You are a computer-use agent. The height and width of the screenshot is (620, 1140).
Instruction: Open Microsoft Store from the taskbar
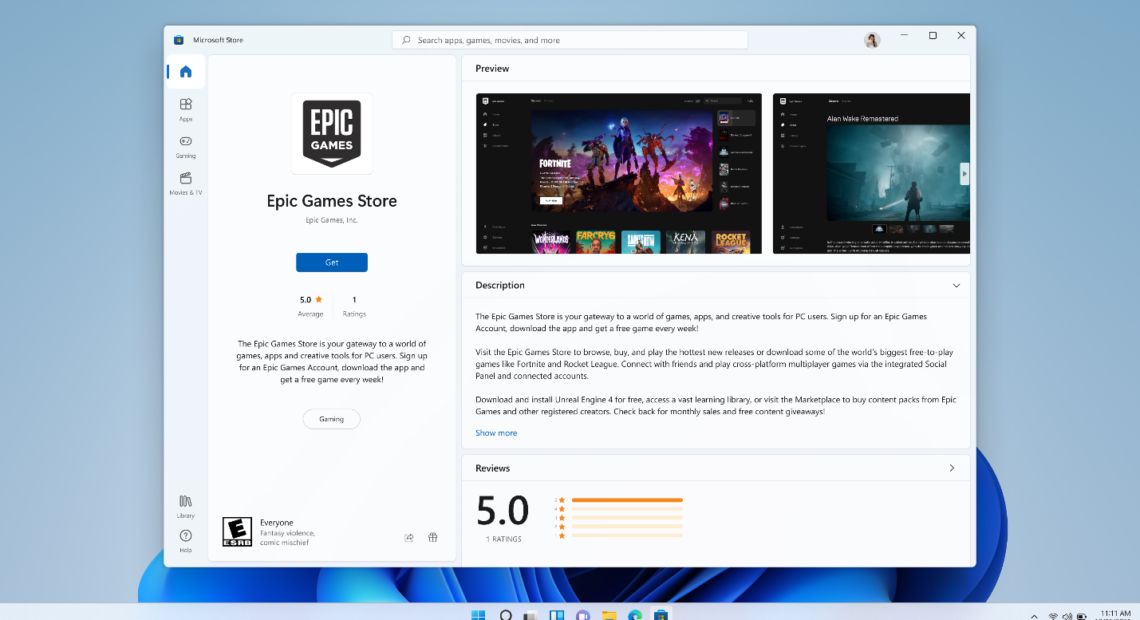tap(660, 616)
